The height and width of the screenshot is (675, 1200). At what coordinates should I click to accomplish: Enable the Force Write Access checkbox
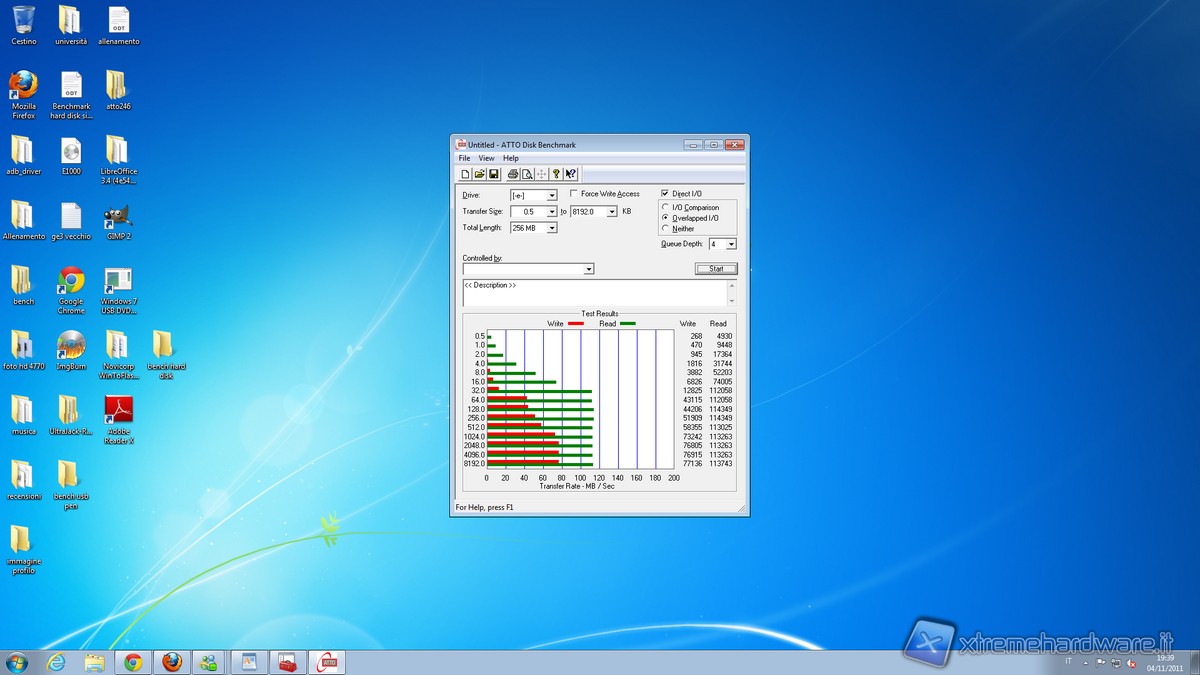click(574, 194)
